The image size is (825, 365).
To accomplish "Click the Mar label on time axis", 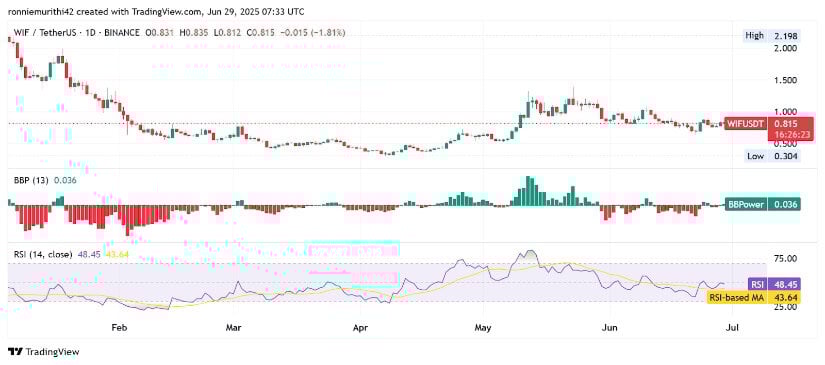I will click(233, 328).
